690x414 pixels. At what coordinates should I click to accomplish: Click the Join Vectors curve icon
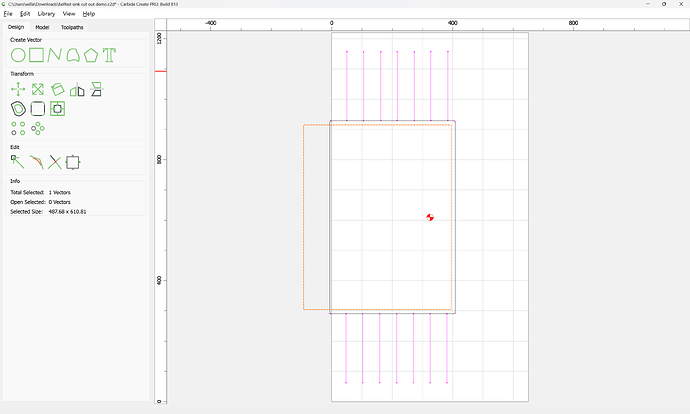click(x=37, y=162)
